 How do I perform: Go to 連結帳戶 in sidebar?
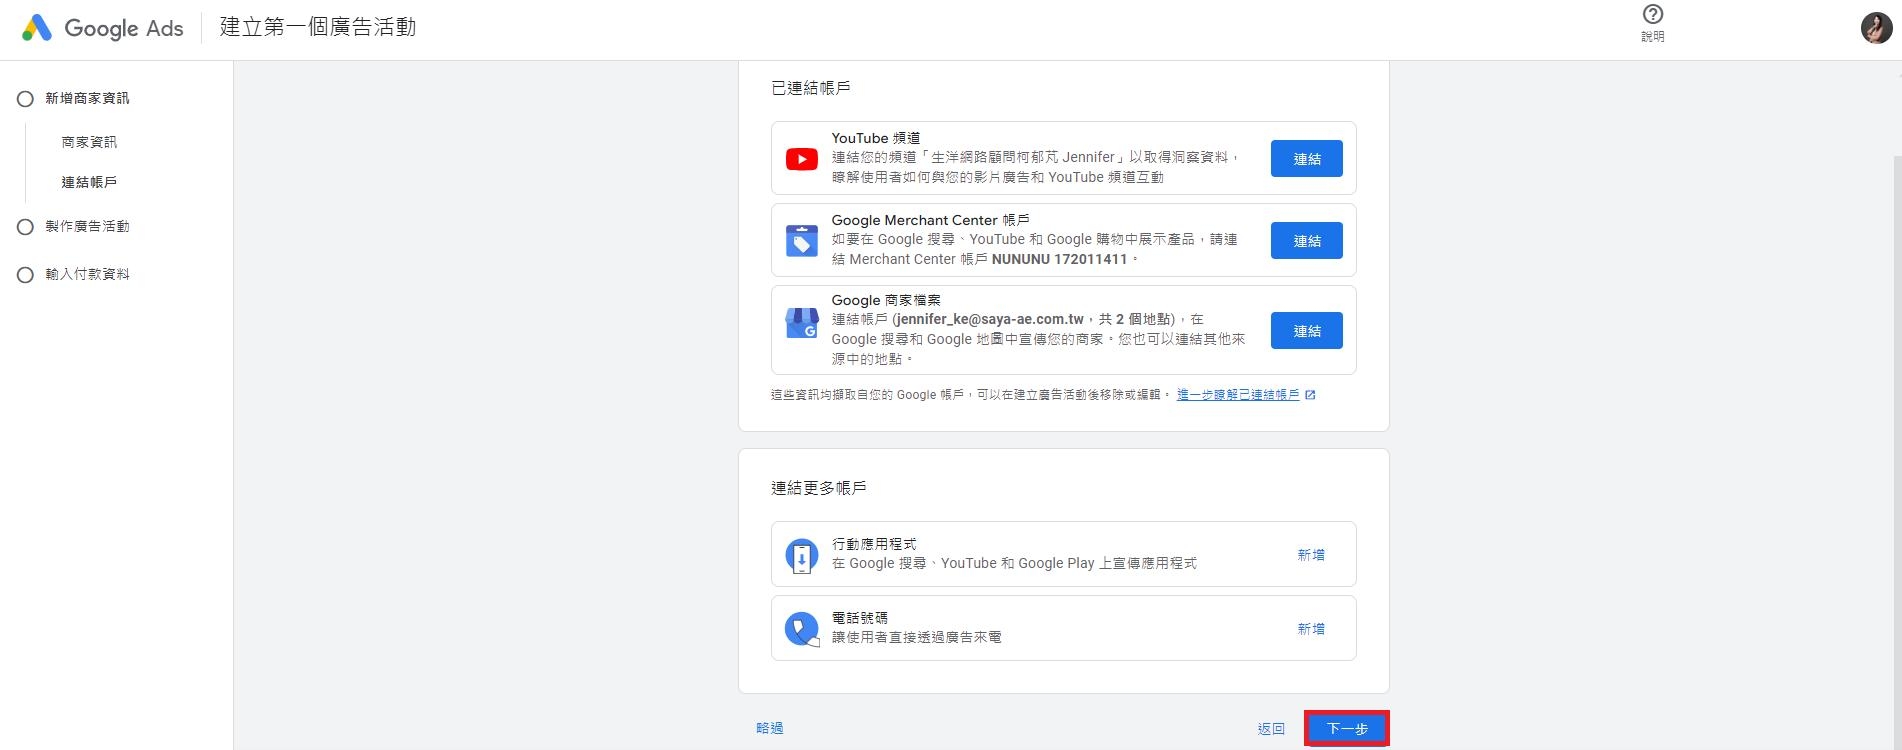(89, 182)
